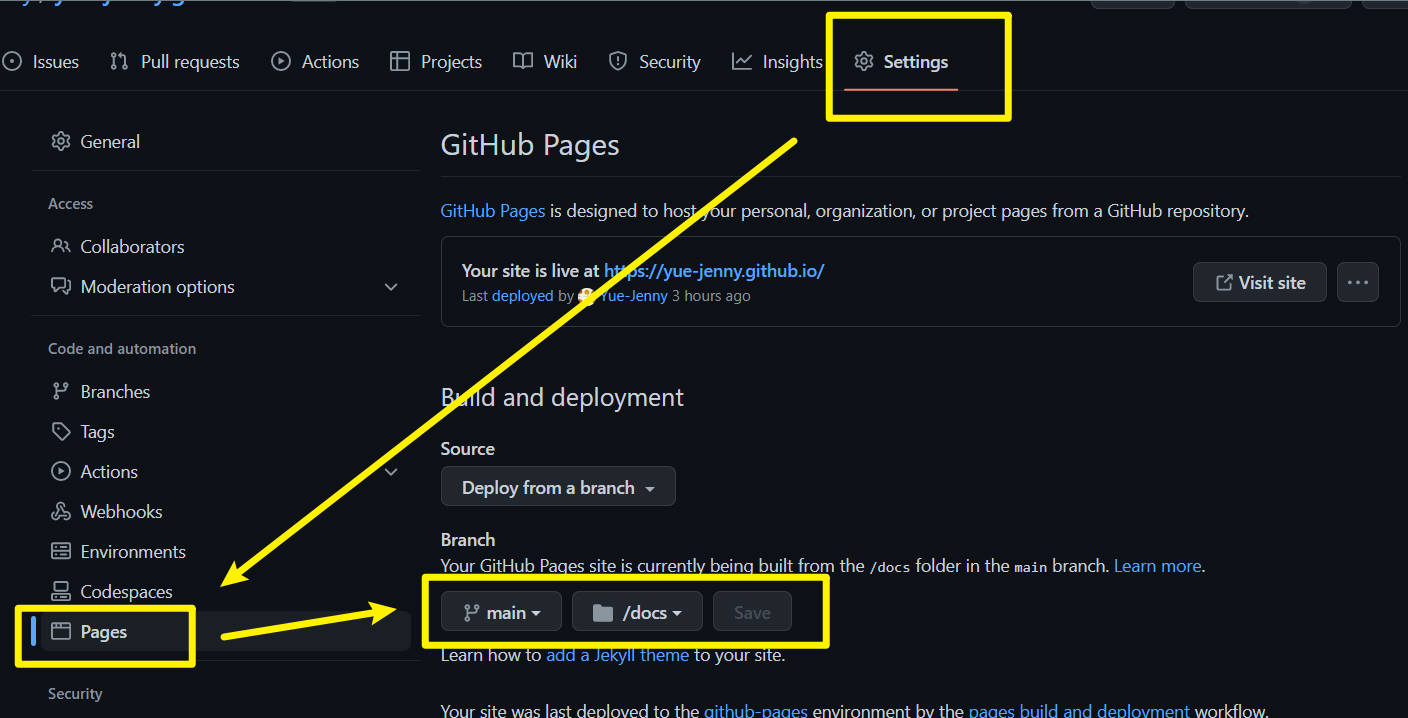Click the Collaborators people icon
Screen dimensions: 1408x718
tap(61, 246)
